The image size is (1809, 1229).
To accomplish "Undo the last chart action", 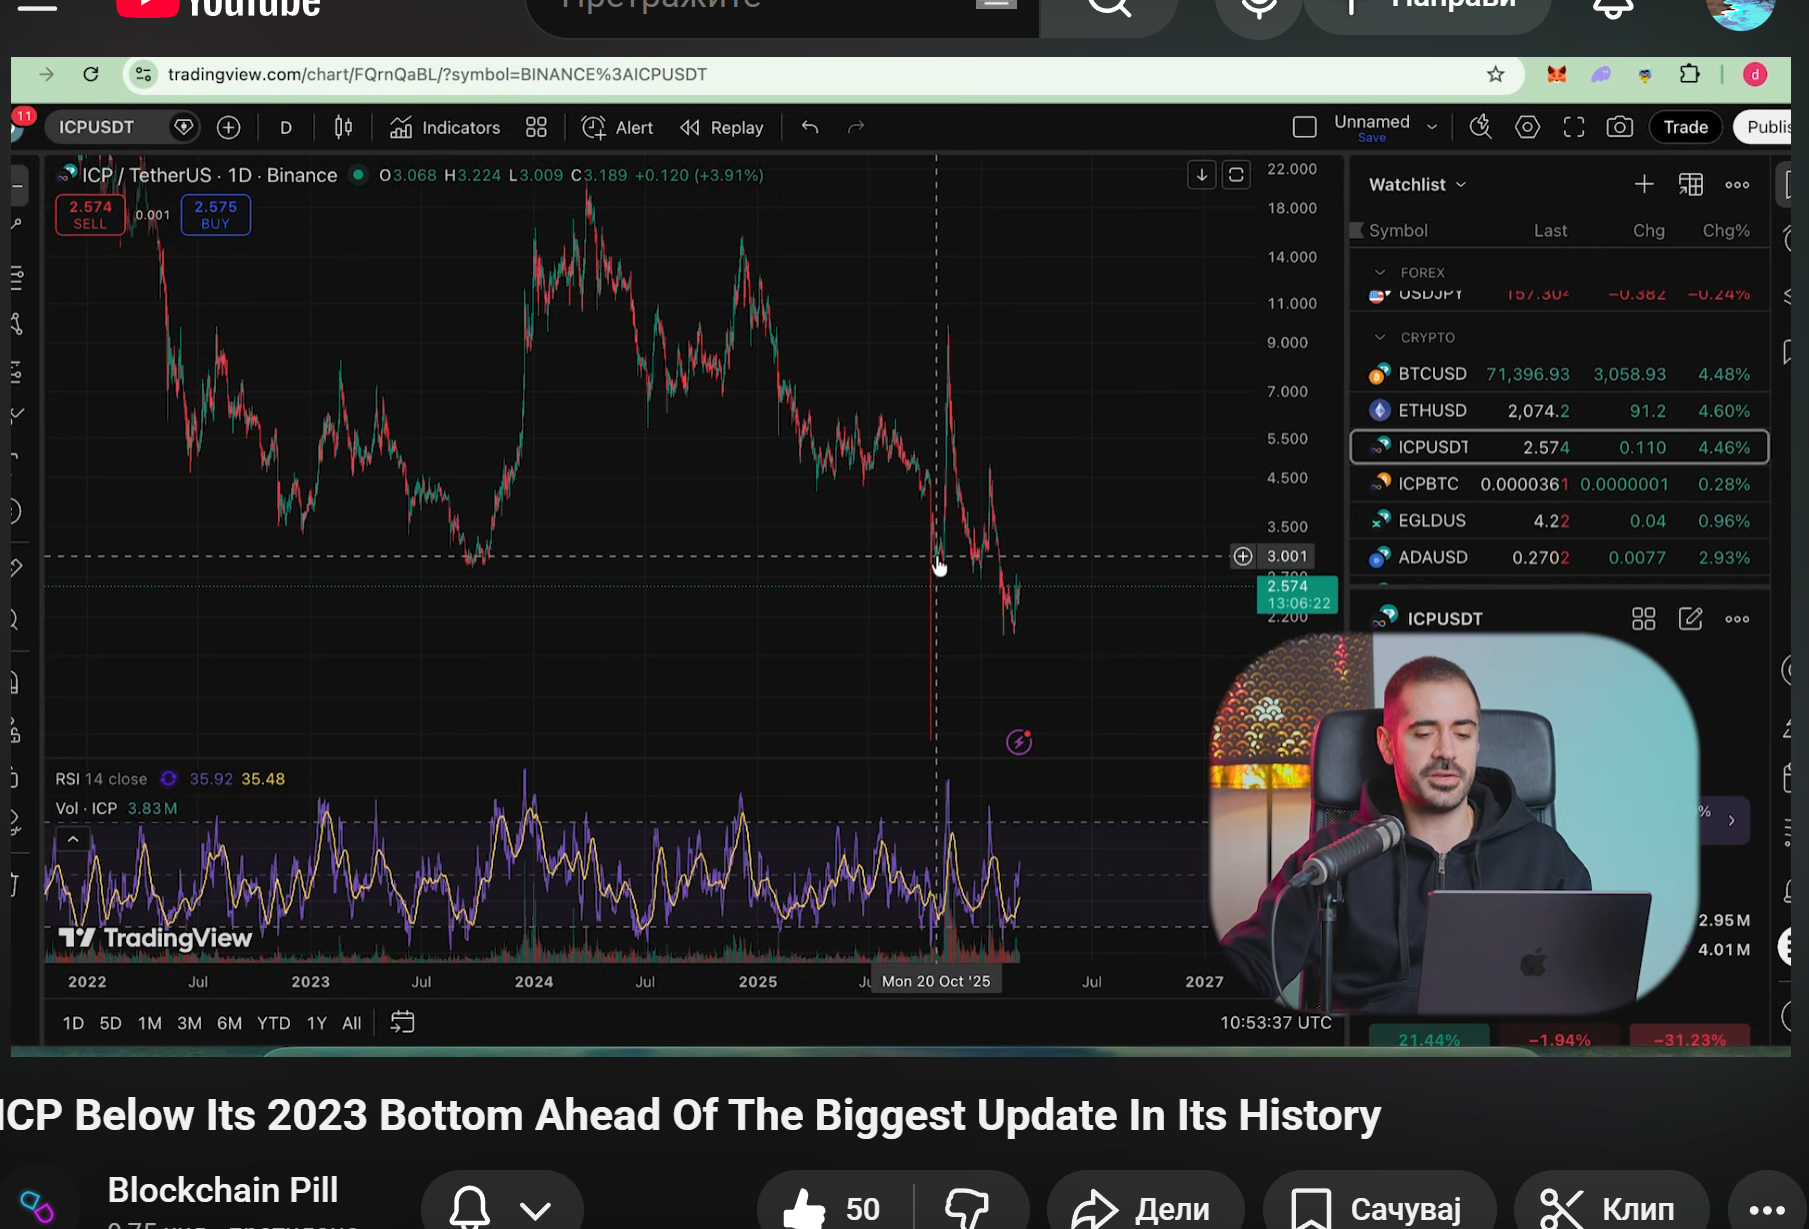I will [810, 127].
